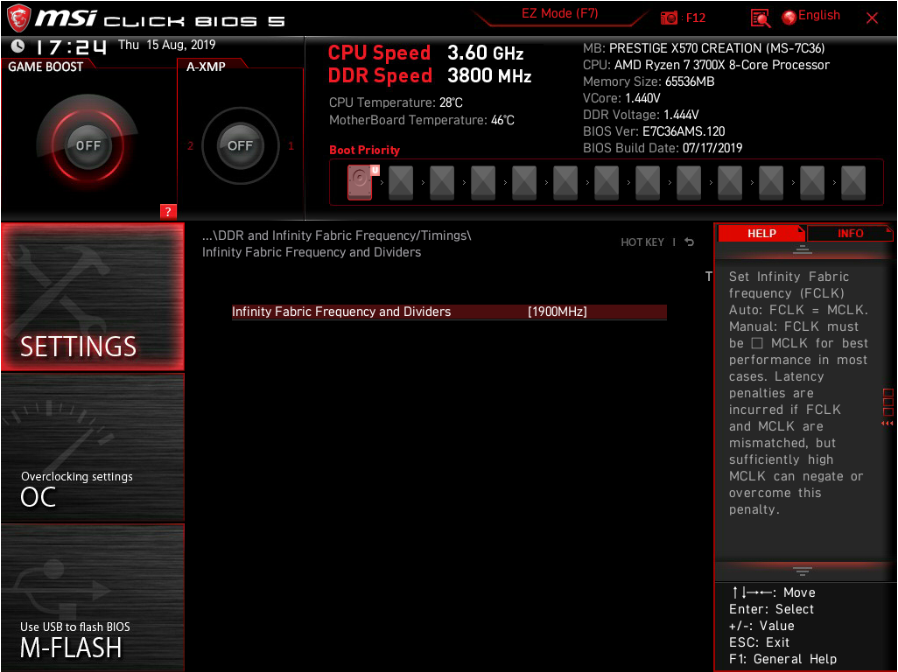Click the MotherBoard Temperature 46°C reading
The width and height of the screenshot is (898, 672).
pos(422,120)
